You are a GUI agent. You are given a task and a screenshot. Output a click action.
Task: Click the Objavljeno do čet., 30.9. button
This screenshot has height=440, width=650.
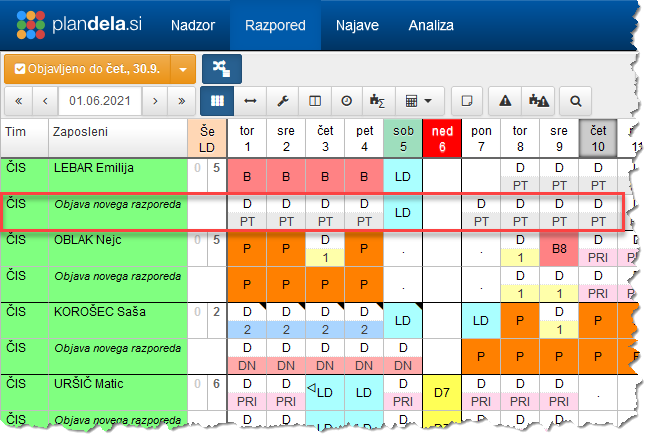87,69
